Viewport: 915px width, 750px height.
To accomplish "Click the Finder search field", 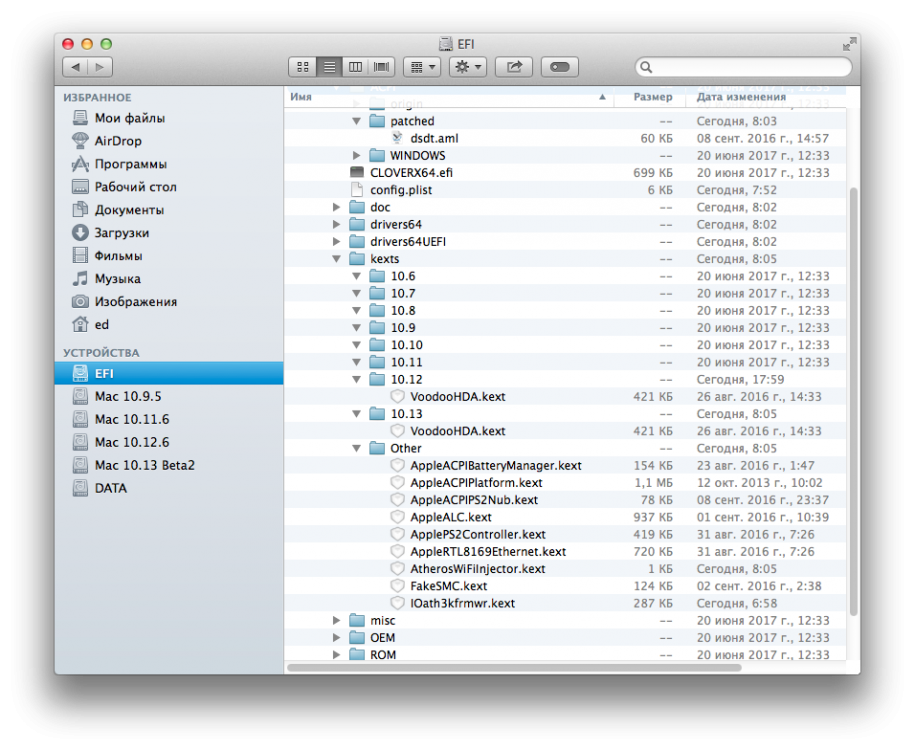I will click(x=743, y=67).
